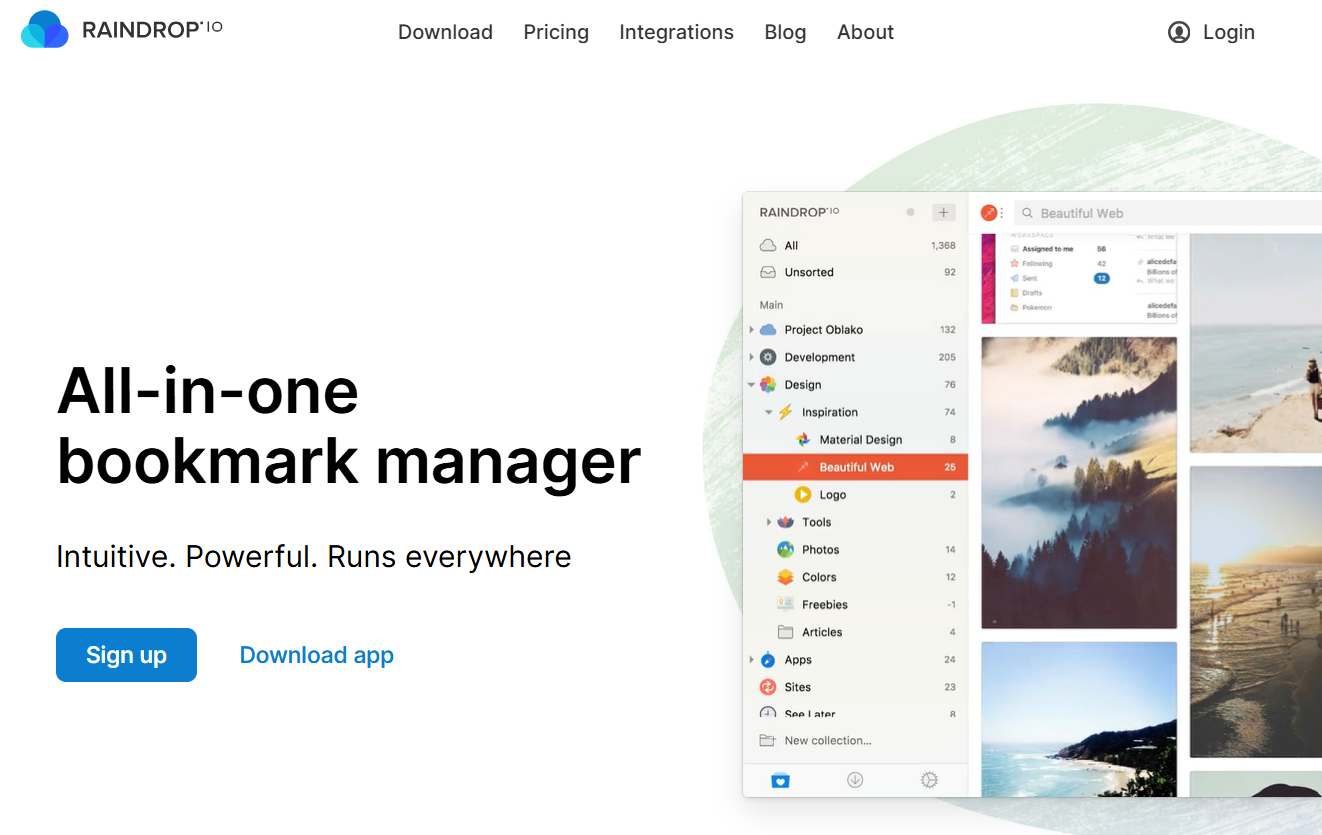Select the Beautiful Web collection
1322x835 pixels.
click(x=856, y=467)
